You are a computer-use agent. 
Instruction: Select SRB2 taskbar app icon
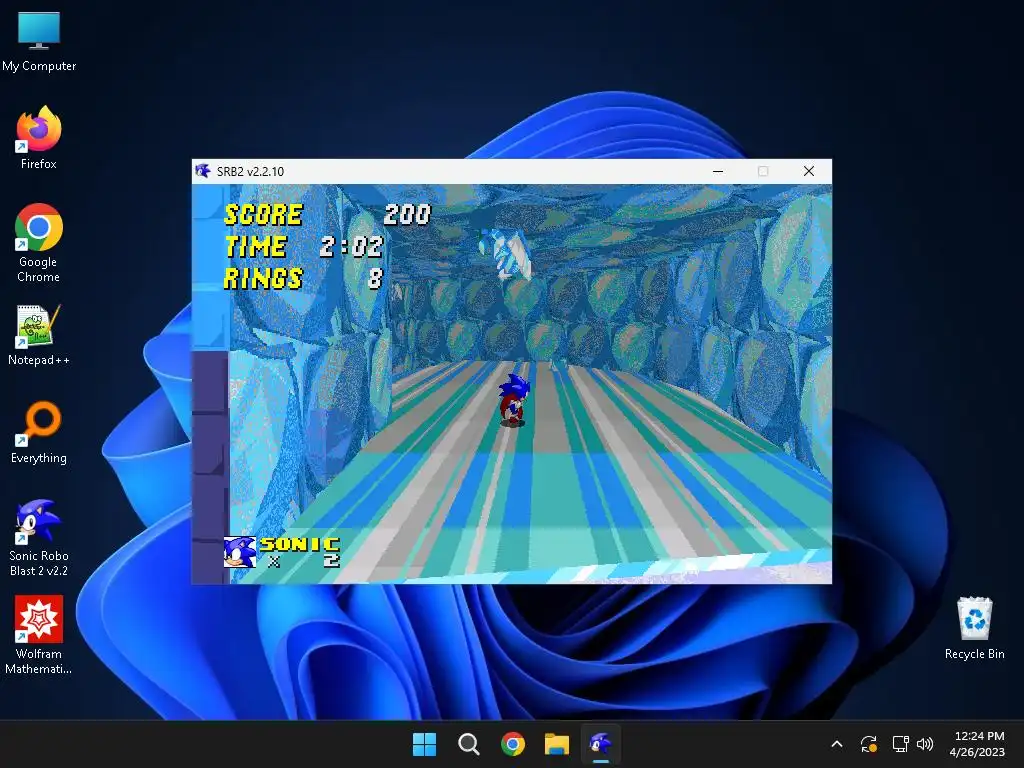[601, 744]
